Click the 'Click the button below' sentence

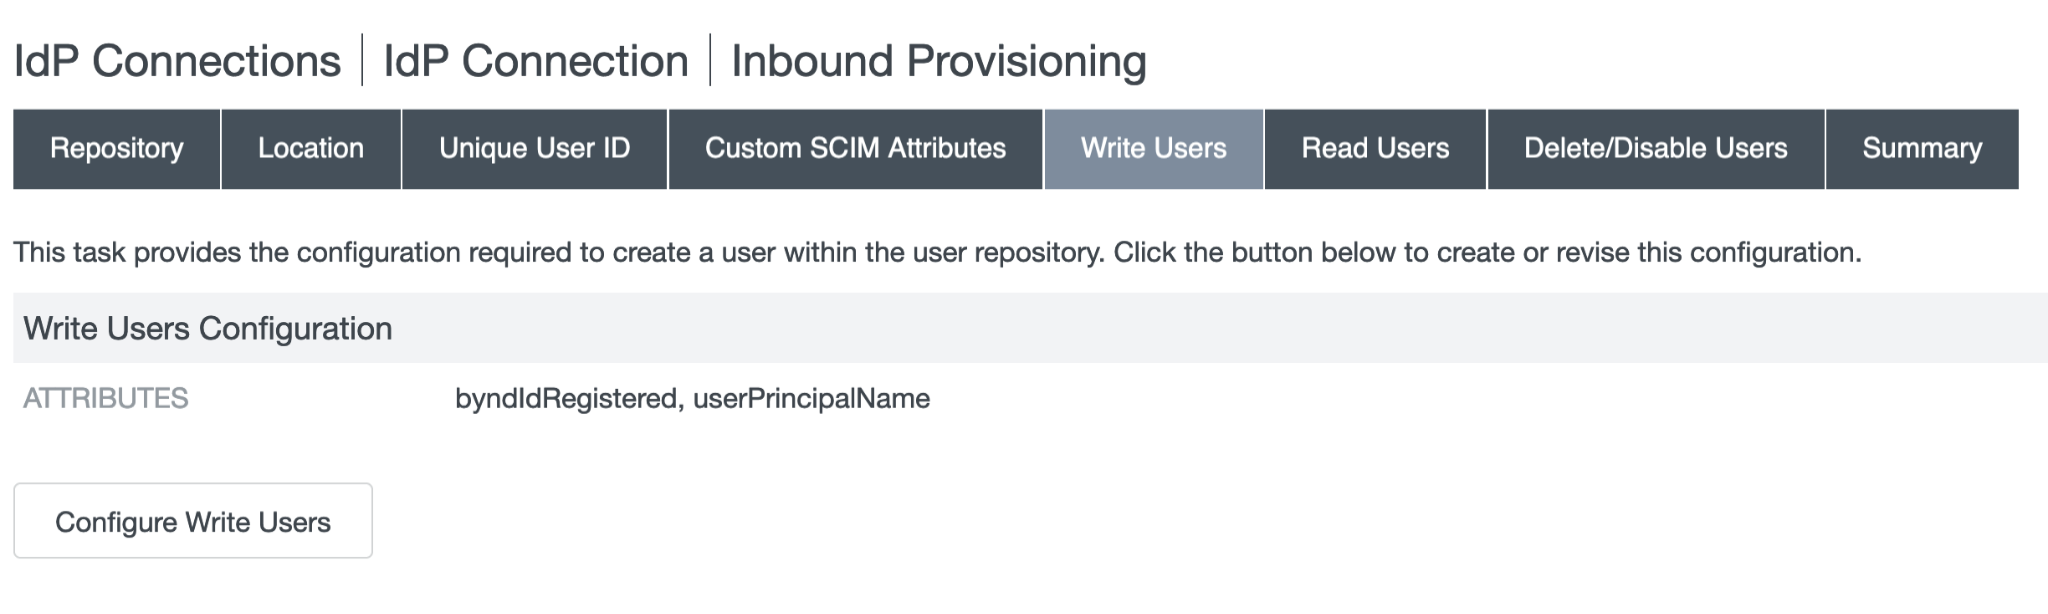point(1487,253)
